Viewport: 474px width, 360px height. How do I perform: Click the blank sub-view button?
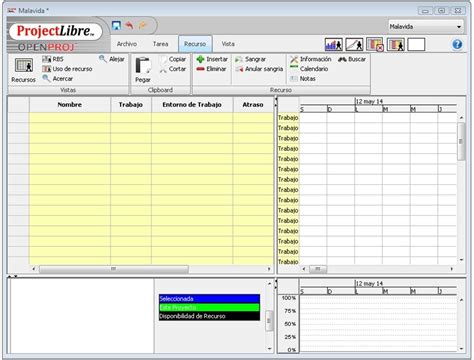(x=416, y=44)
